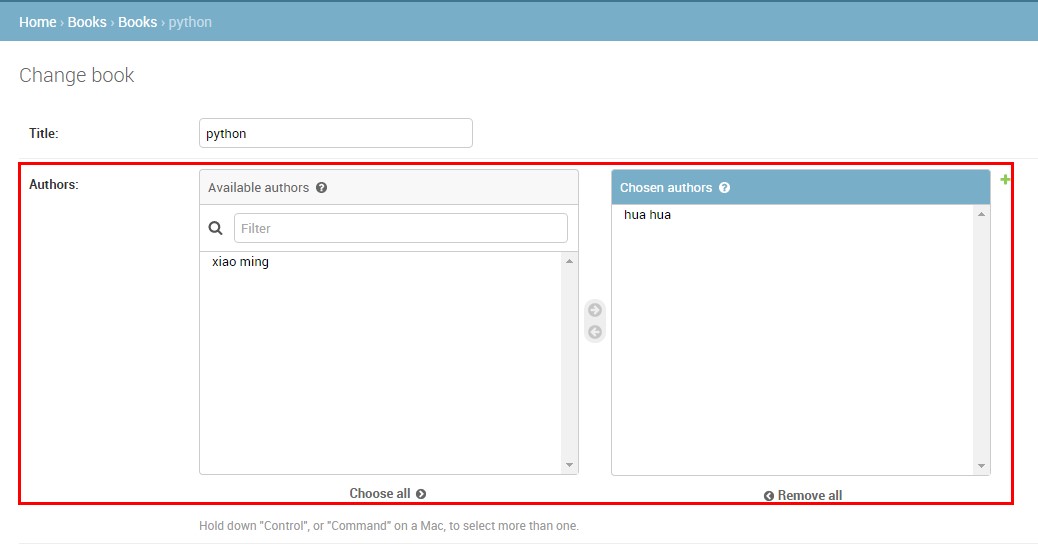
Task: Click the help icon beside Chosen authors
Action: coord(724,187)
